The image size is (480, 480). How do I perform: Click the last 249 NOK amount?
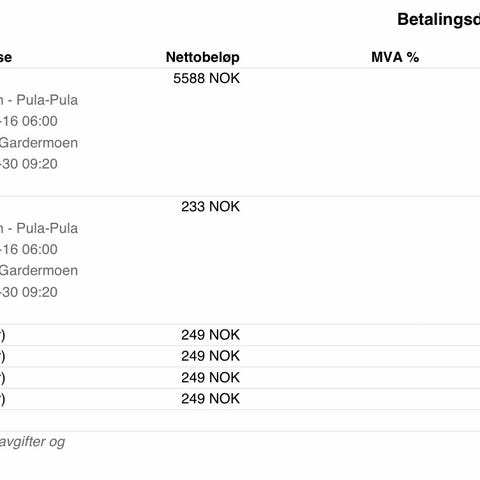coord(210,399)
